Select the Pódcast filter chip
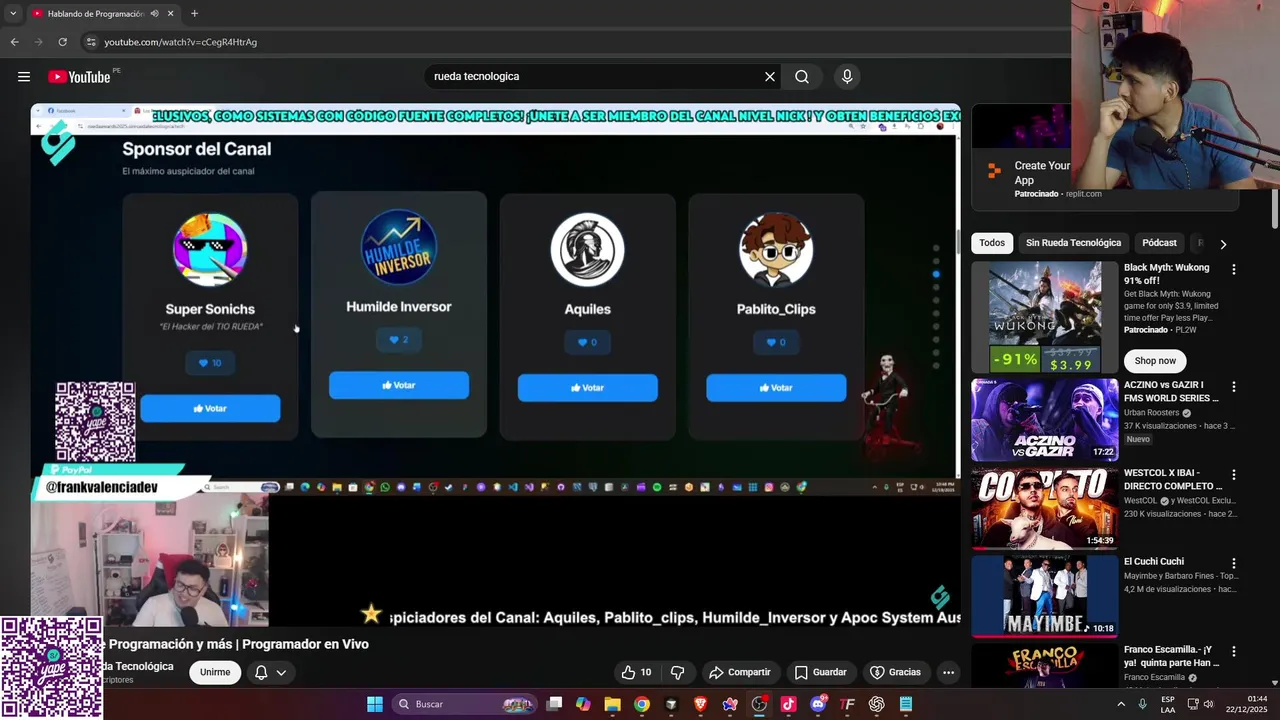This screenshot has height=720, width=1280. pos(1159,243)
